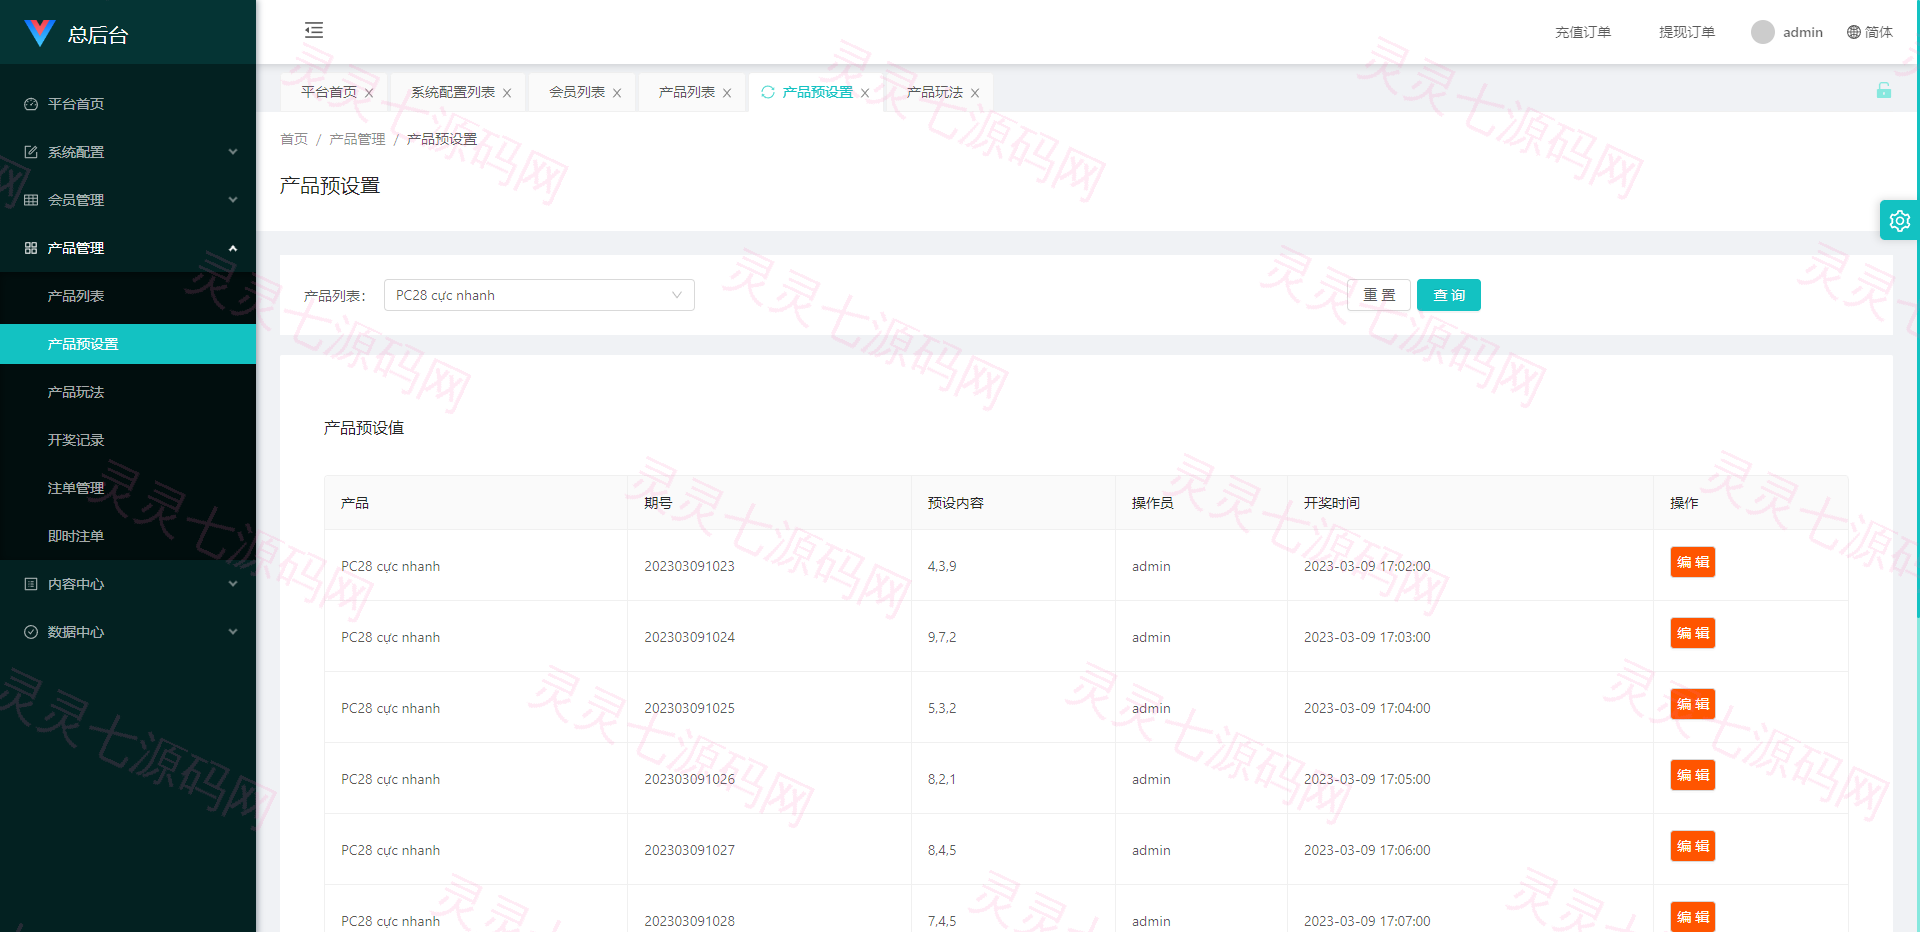Image resolution: width=1920 pixels, height=932 pixels.
Task: Open 提现订单 in the header
Action: 1687,32
